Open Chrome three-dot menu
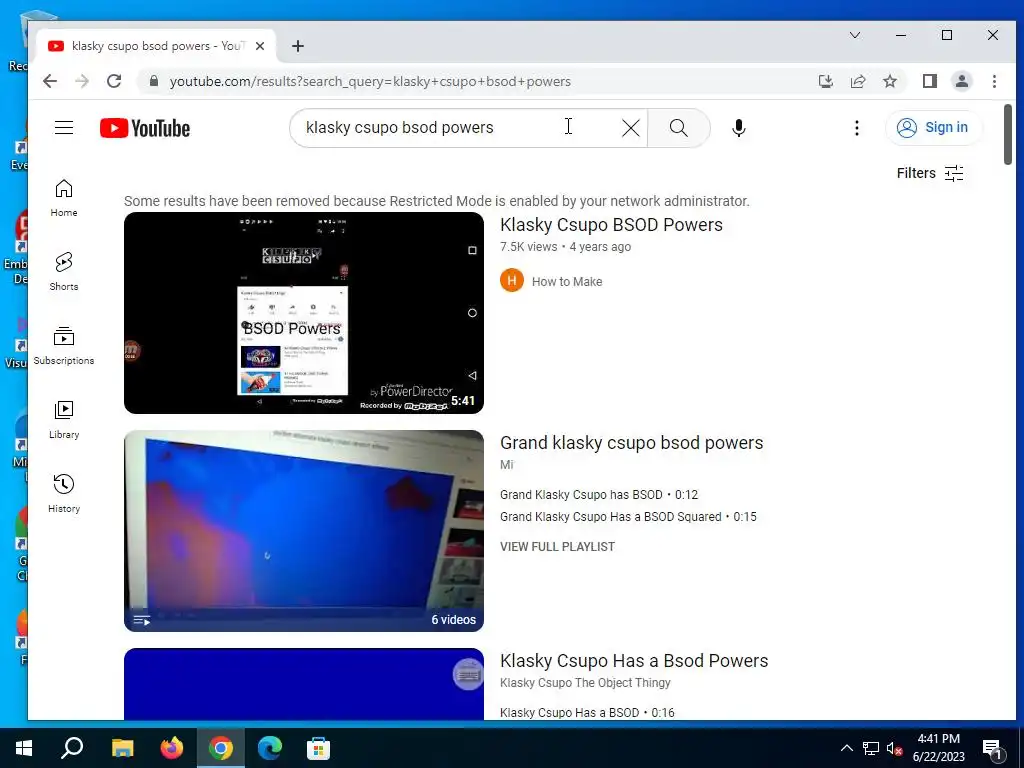 pos(994,81)
